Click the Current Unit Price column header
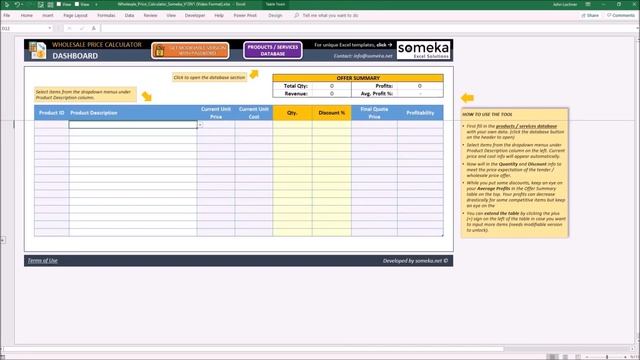This screenshot has width=640, height=360. coord(216,113)
